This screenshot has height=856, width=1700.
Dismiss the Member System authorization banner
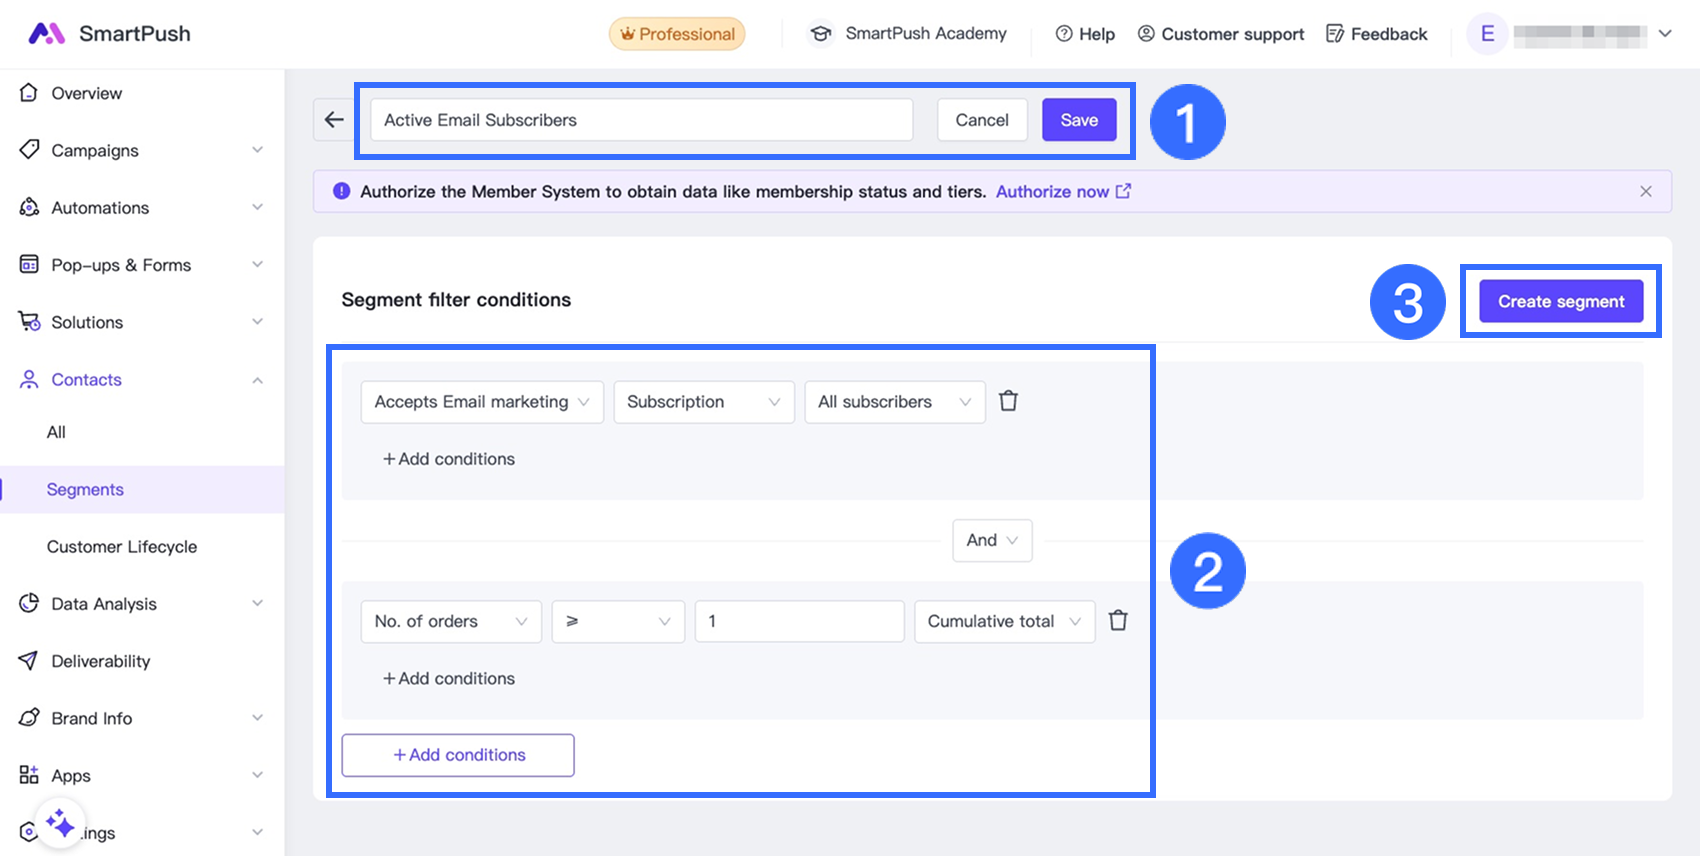pyautogui.click(x=1645, y=191)
